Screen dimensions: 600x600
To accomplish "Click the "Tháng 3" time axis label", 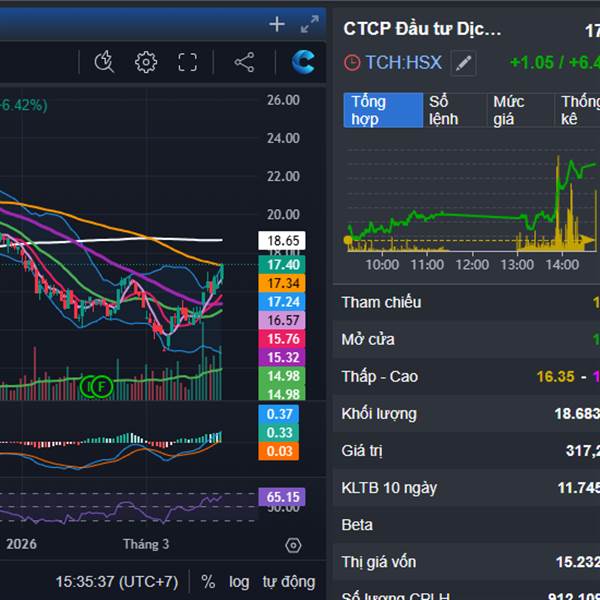I will [146, 544].
